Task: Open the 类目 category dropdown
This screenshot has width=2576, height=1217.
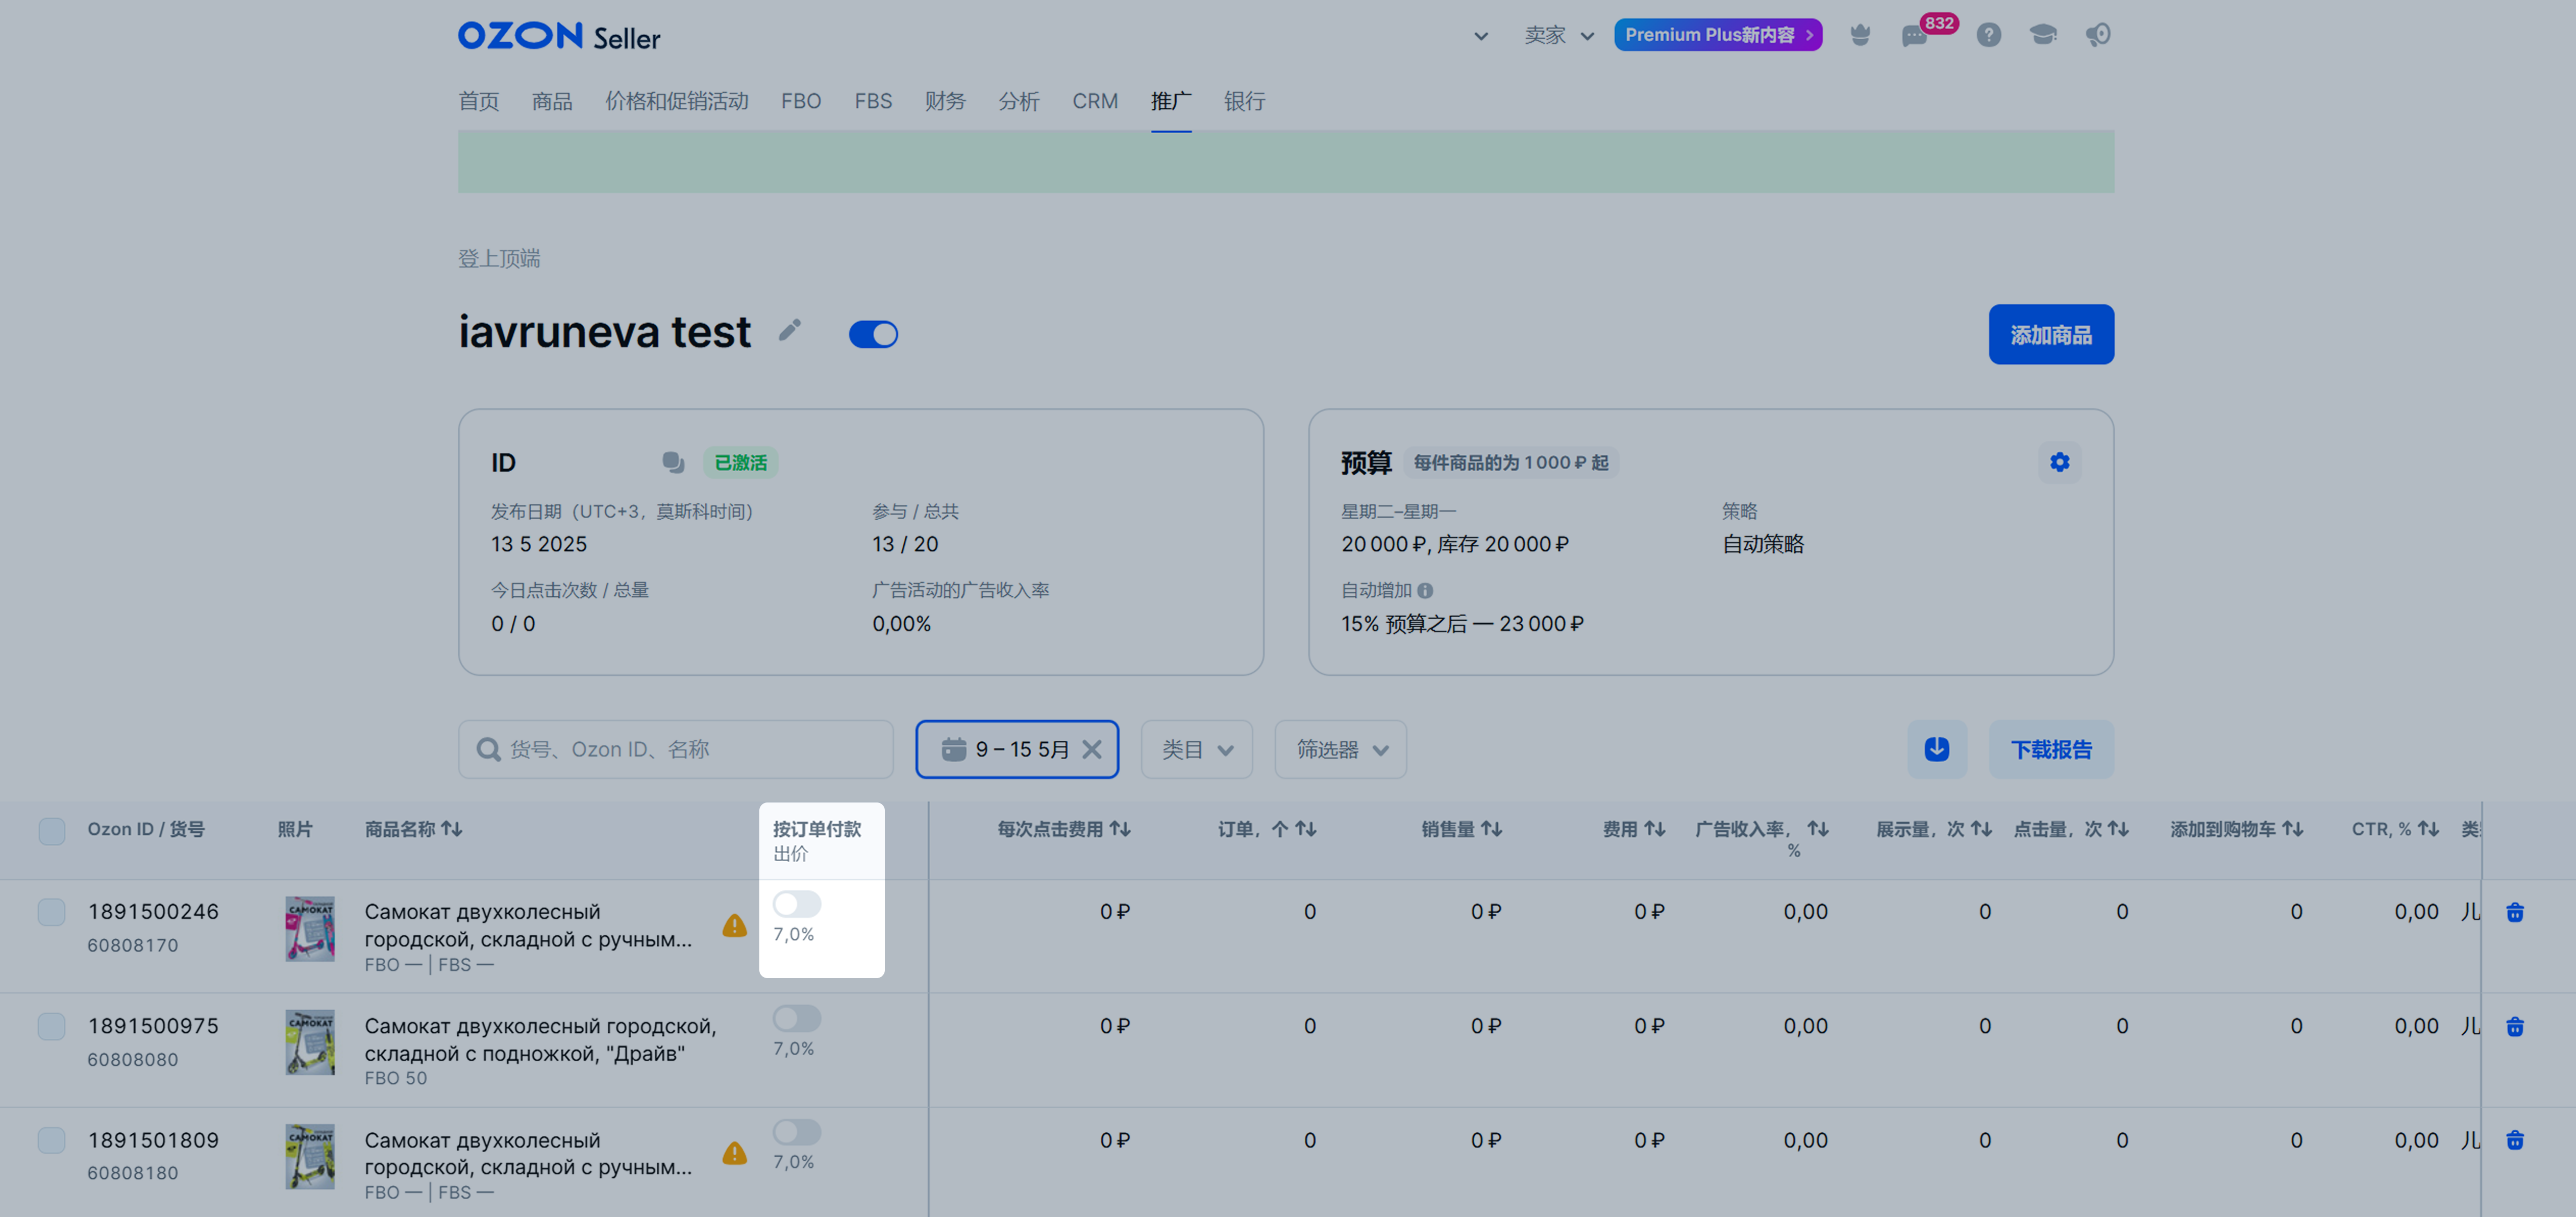Action: 1196,749
